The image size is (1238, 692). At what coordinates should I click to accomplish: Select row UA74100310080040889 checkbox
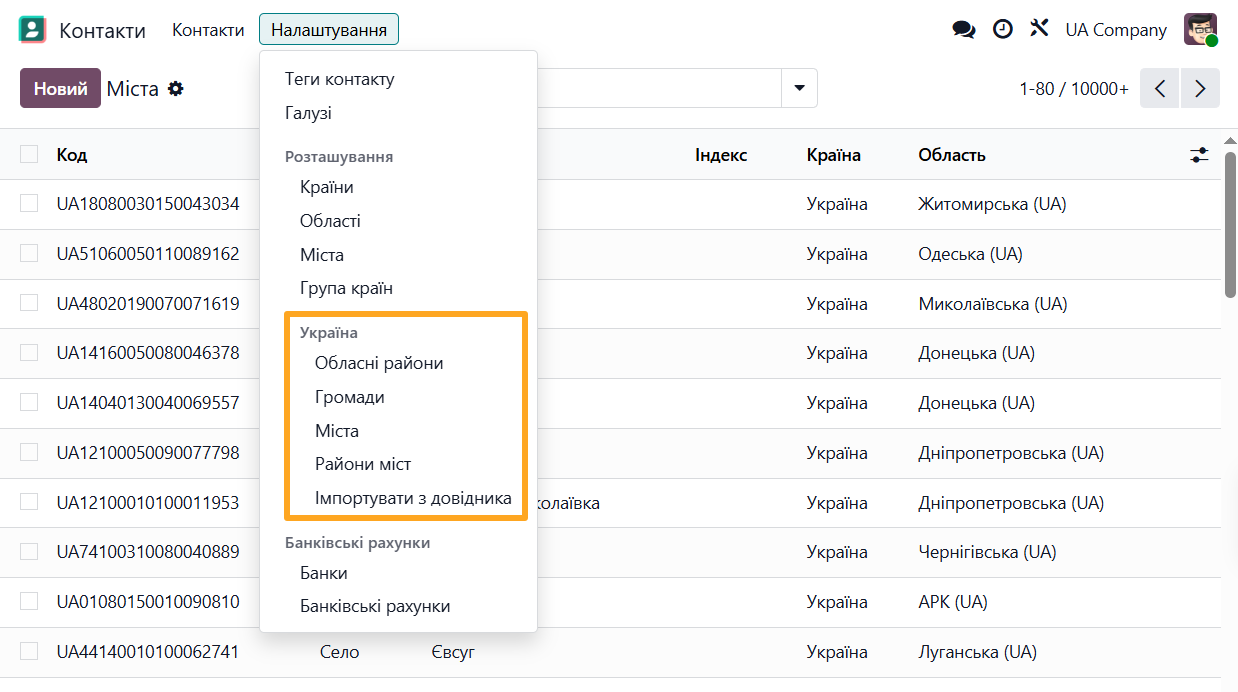coord(29,551)
